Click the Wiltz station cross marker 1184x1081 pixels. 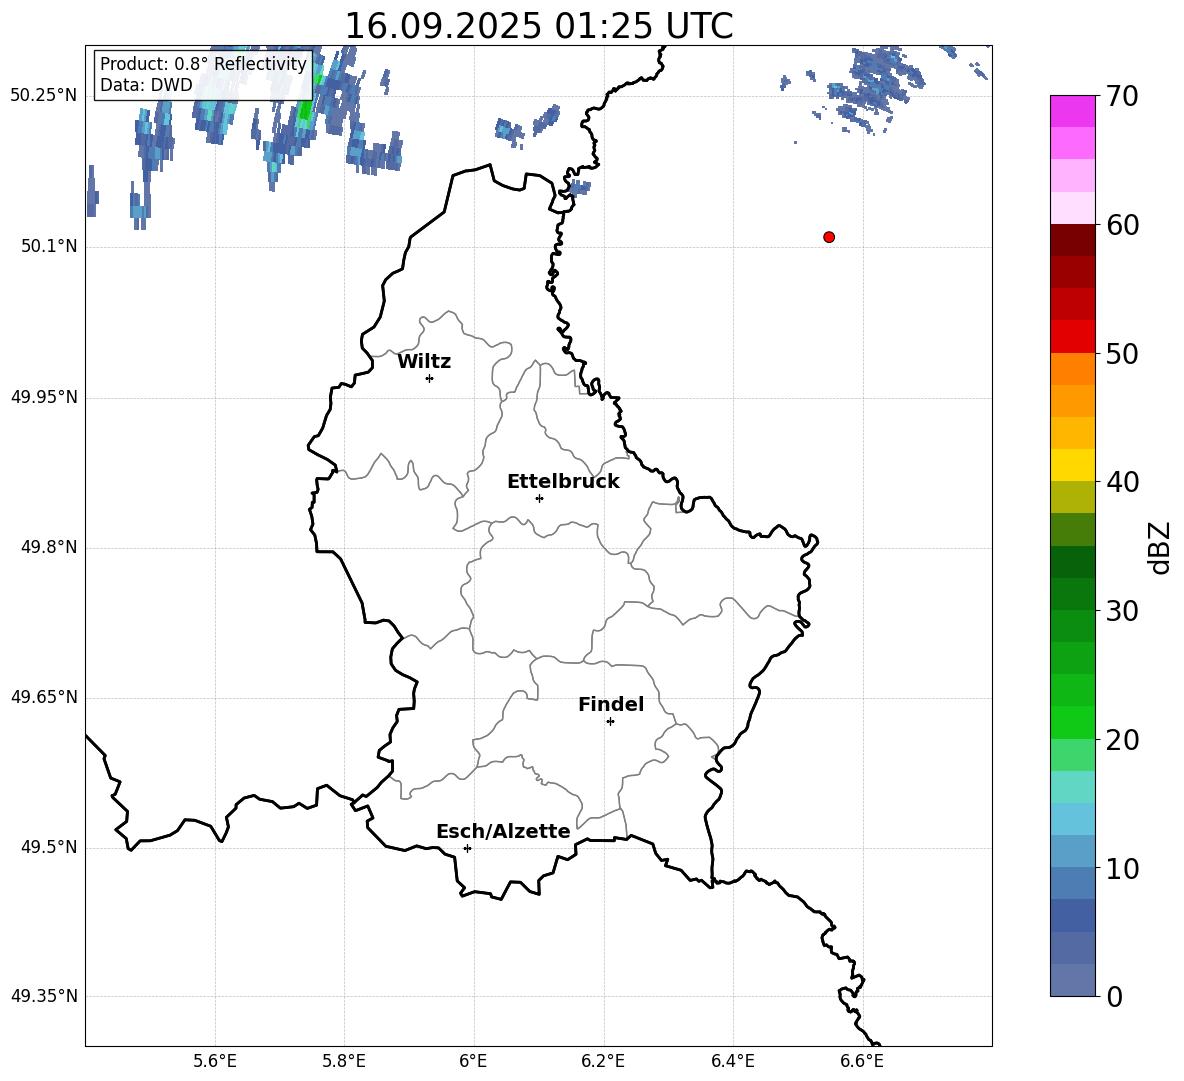tap(429, 378)
